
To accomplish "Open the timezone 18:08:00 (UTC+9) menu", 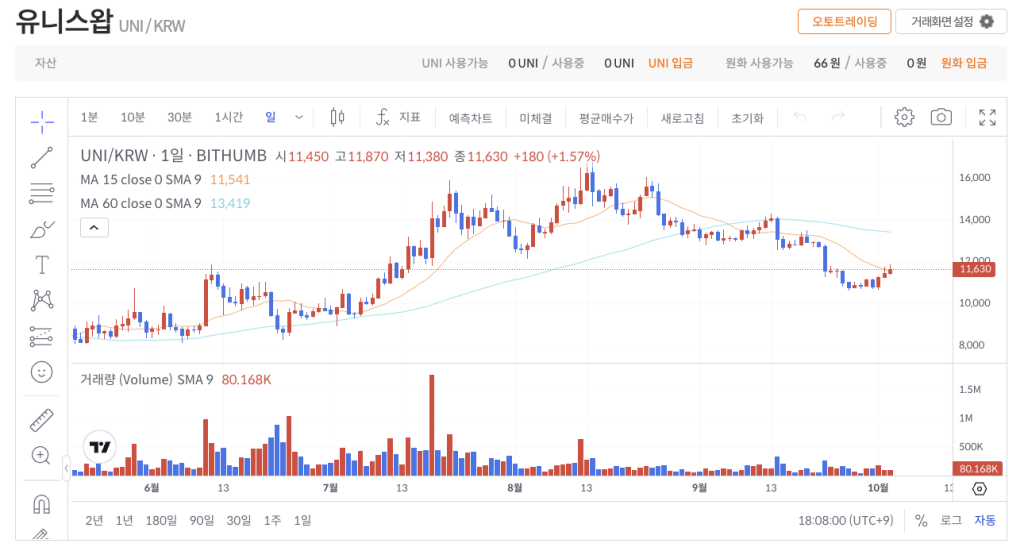I will 847,520.
